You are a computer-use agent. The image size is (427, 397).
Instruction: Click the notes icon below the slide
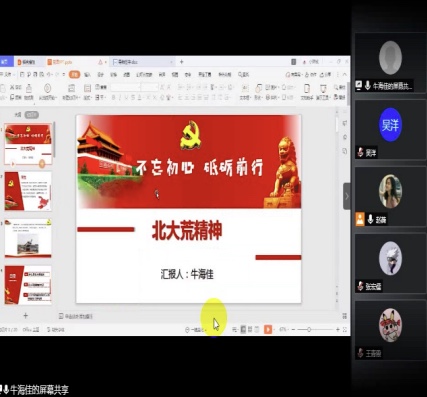tap(61, 316)
